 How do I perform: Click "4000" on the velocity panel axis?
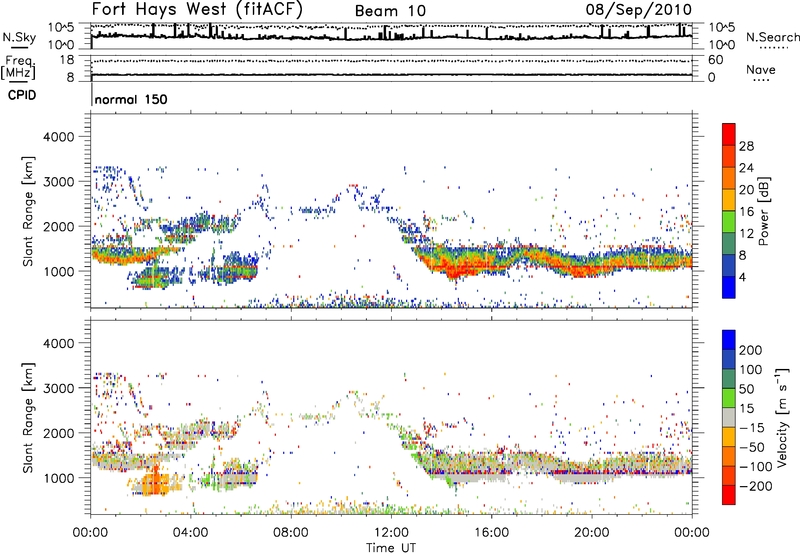tap(58, 343)
